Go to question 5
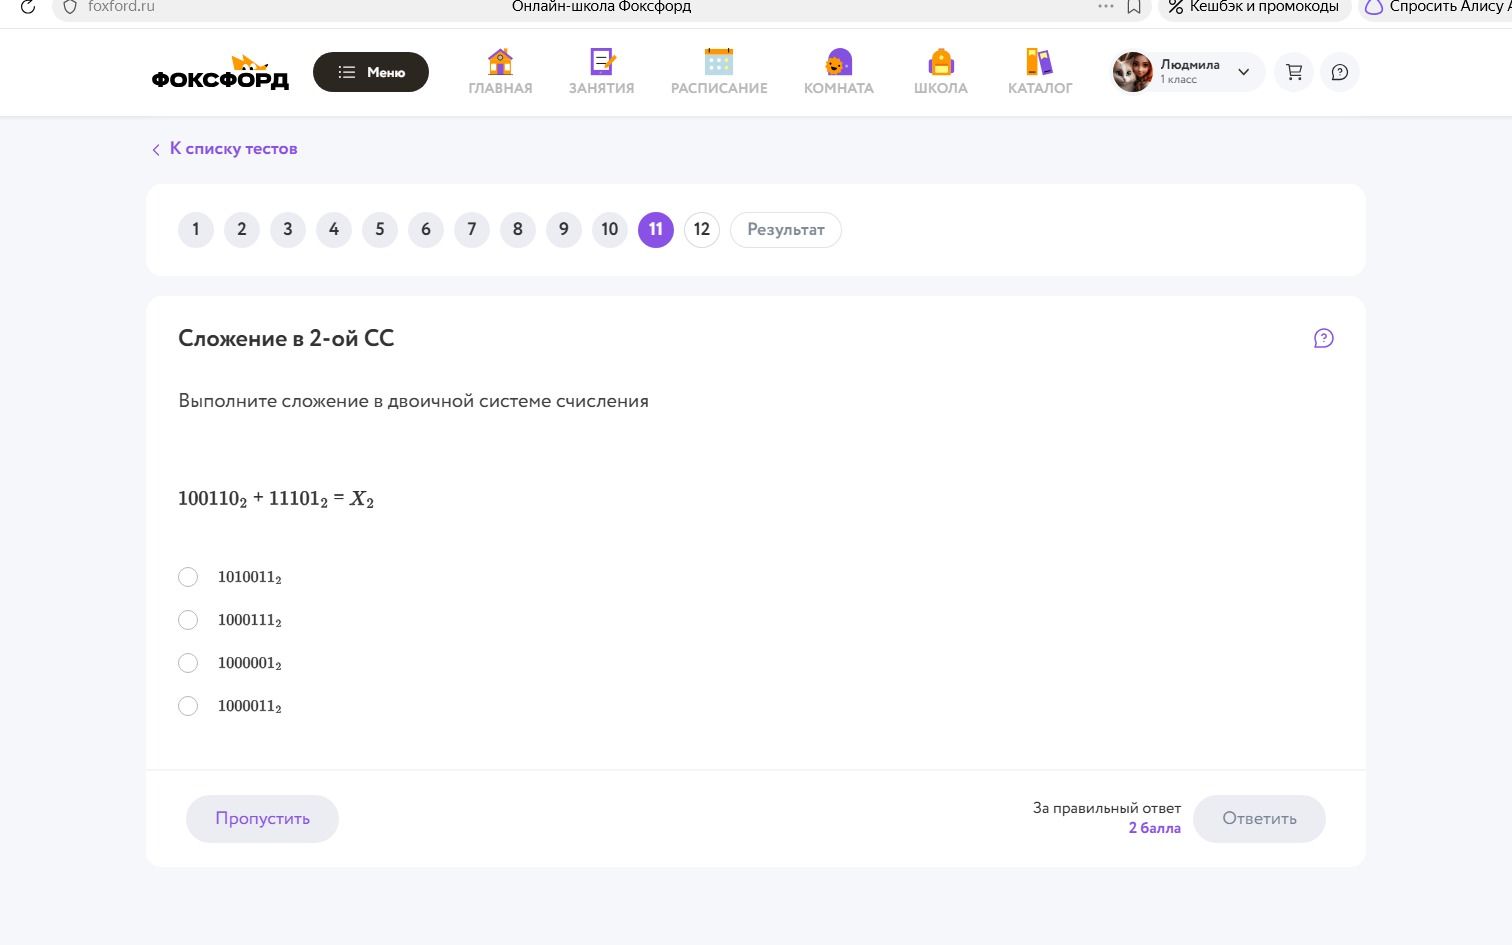1512x945 pixels. click(x=380, y=229)
